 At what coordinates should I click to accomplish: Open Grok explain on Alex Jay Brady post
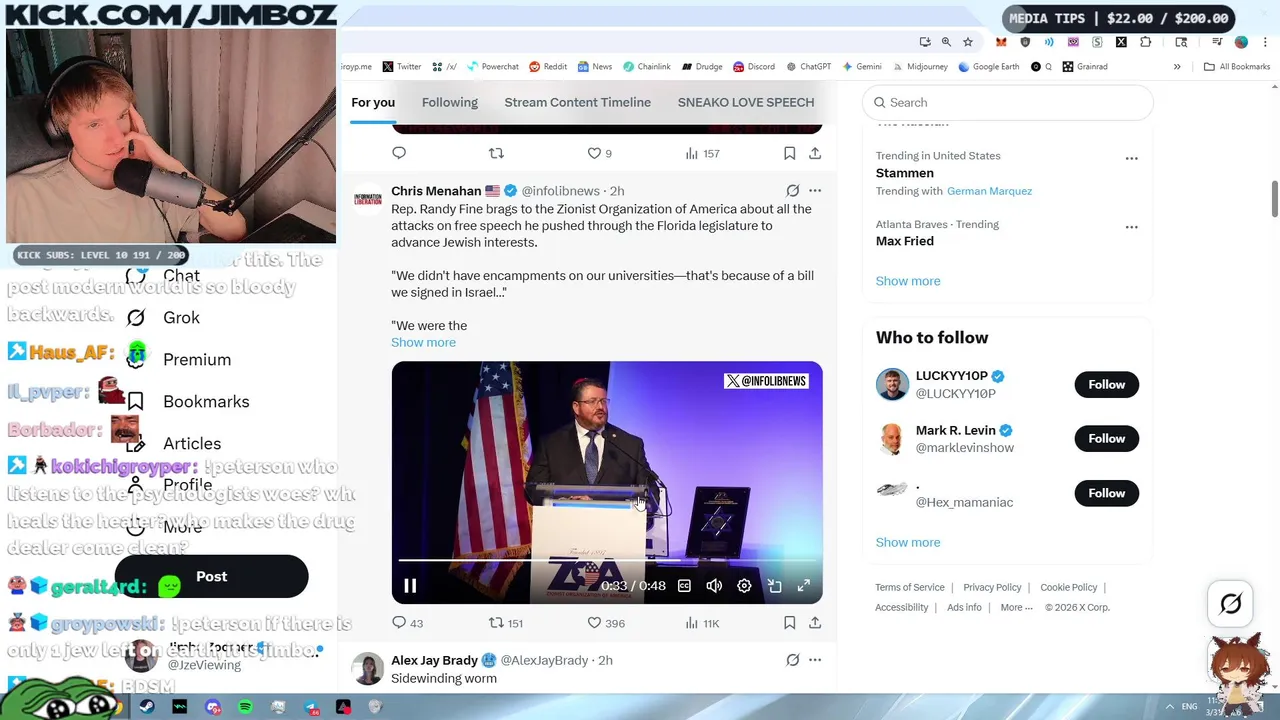tap(792, 660)
